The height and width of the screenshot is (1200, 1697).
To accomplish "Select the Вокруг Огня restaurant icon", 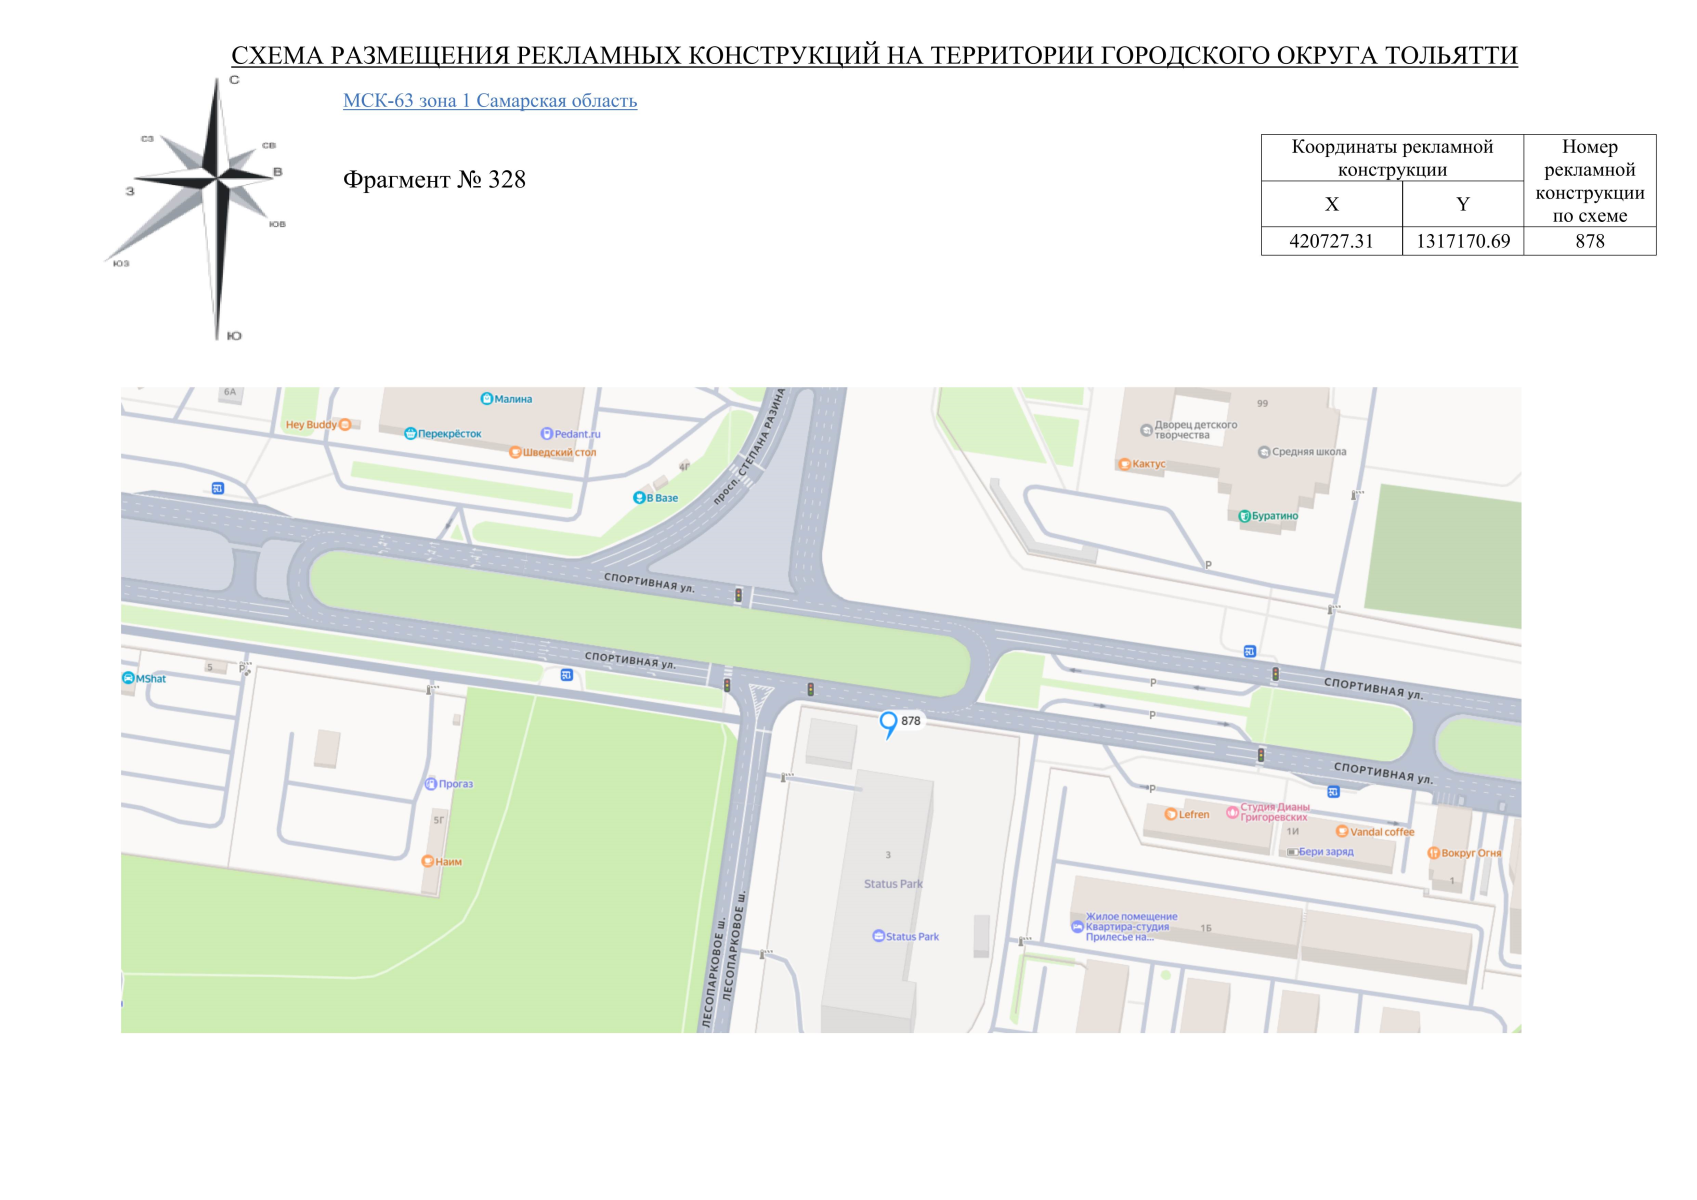I will [x=1433, y=853].
